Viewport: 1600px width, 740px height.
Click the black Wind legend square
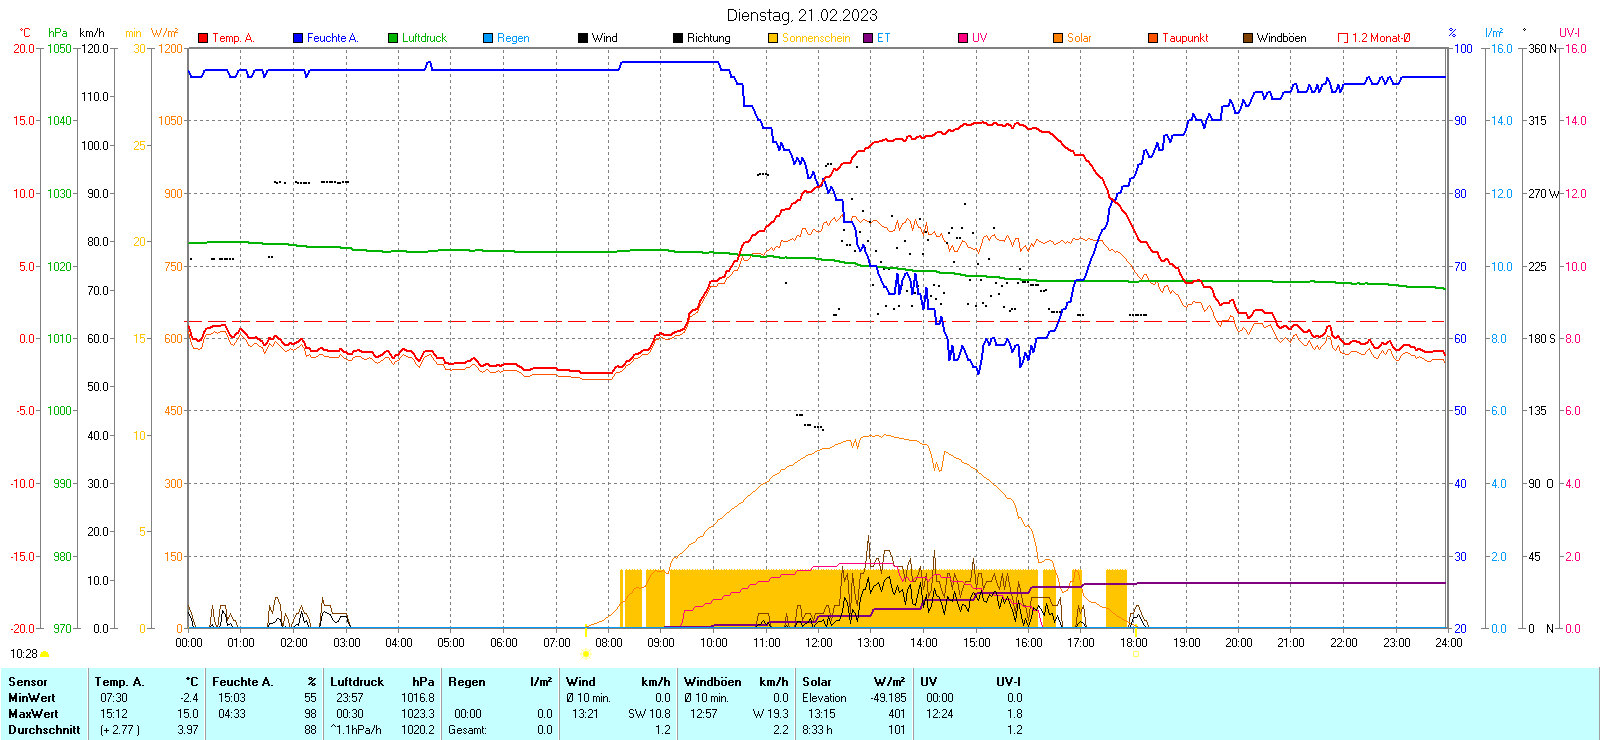[583, 38]
